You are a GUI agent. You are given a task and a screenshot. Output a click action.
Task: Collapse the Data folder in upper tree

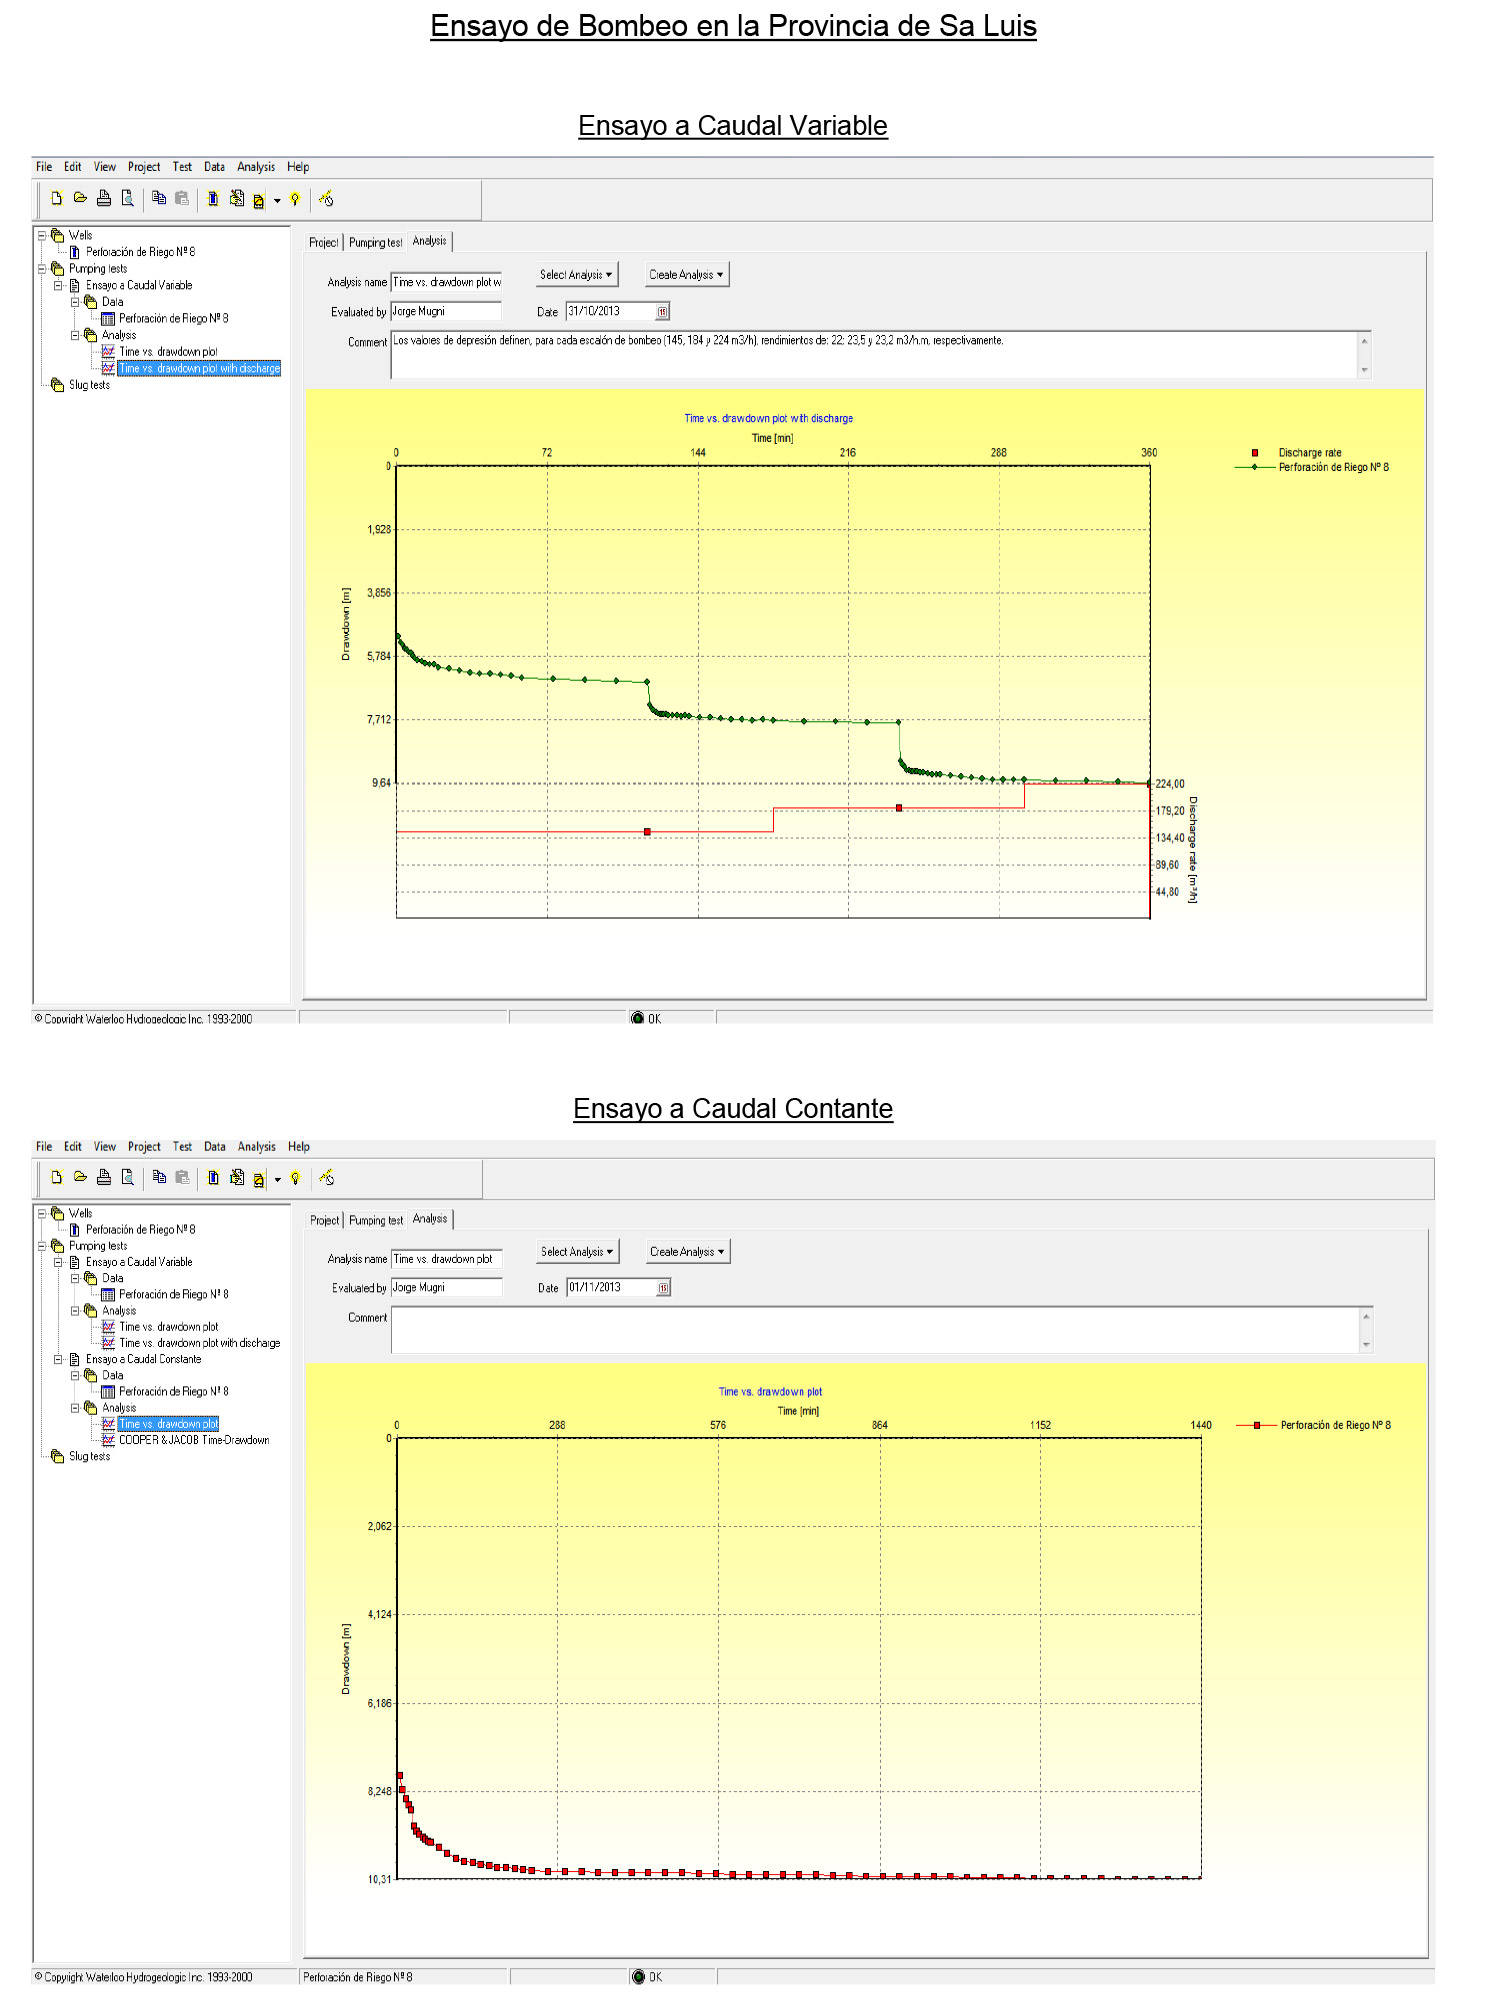(75, 302)
